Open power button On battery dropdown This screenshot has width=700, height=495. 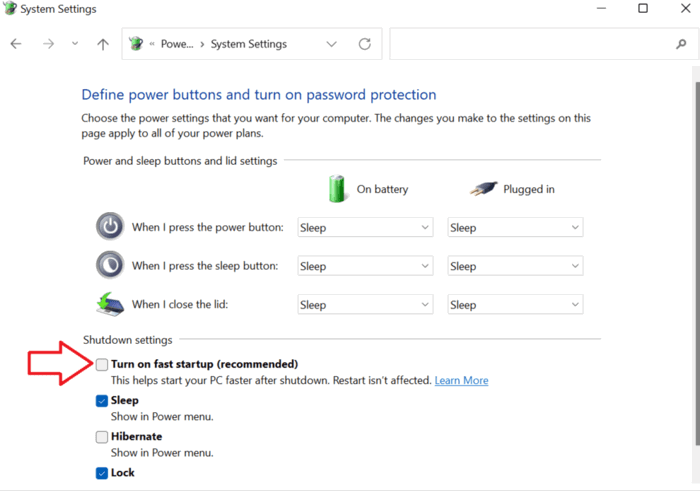[365, 227]
